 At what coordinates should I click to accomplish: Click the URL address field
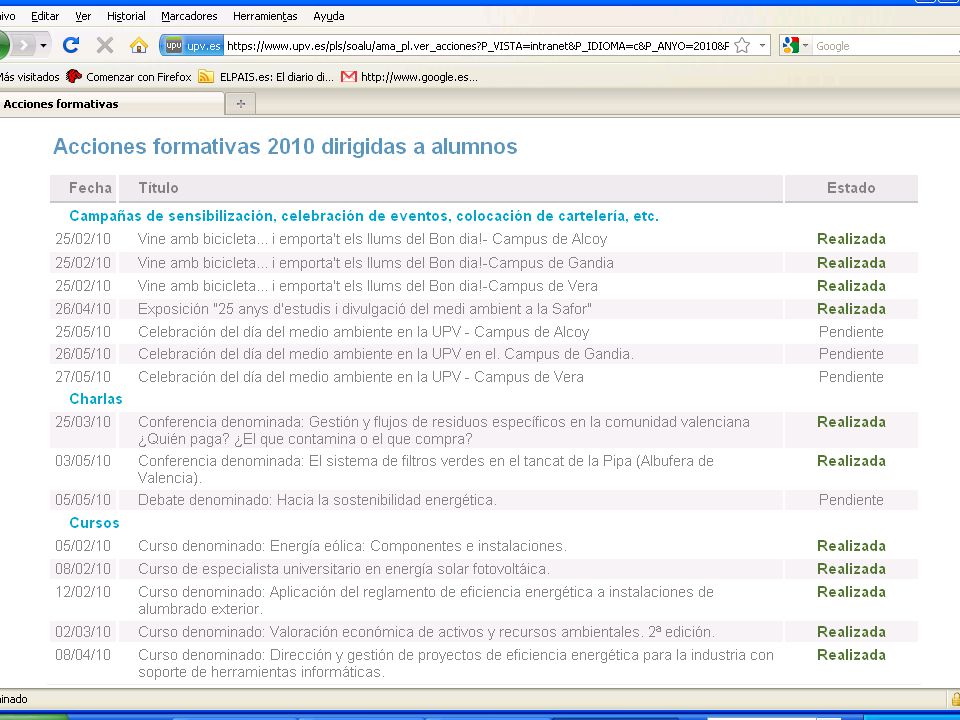tap(478, 46)
